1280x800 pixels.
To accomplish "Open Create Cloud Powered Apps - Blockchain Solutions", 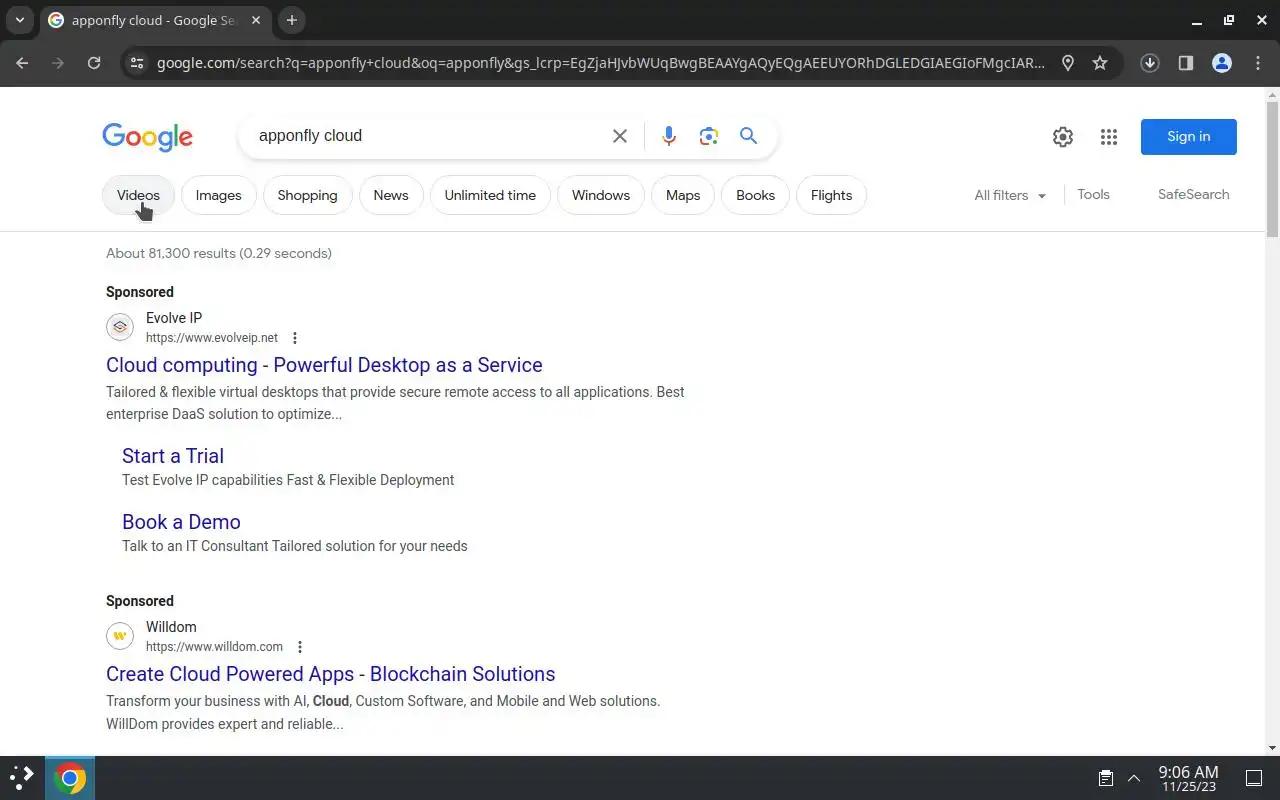I will [x=330, y=674].
